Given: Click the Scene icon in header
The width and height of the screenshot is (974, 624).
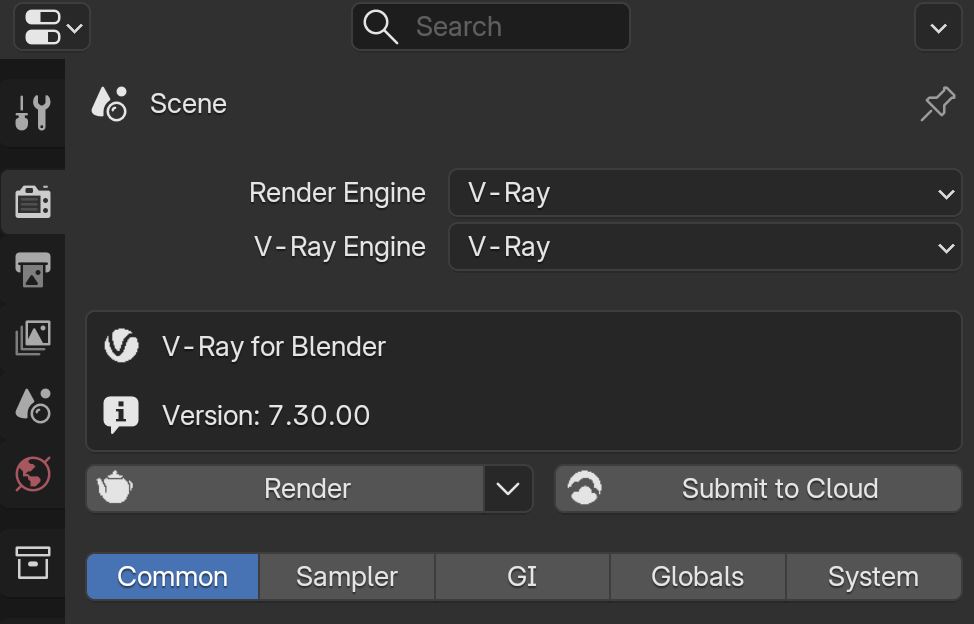Looking at the screenshot, I should [x=109, y=104].
